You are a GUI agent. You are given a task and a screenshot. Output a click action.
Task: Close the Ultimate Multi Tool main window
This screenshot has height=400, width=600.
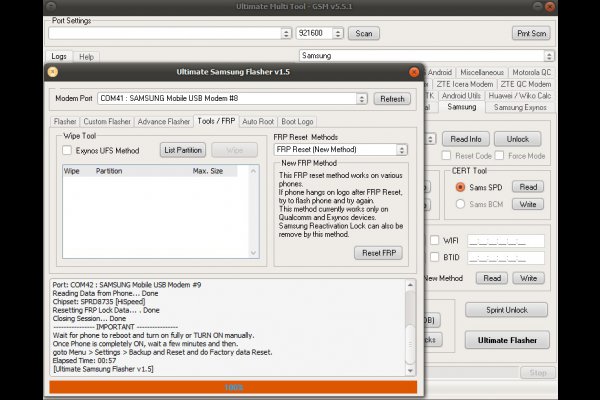(x=550, y=7)
